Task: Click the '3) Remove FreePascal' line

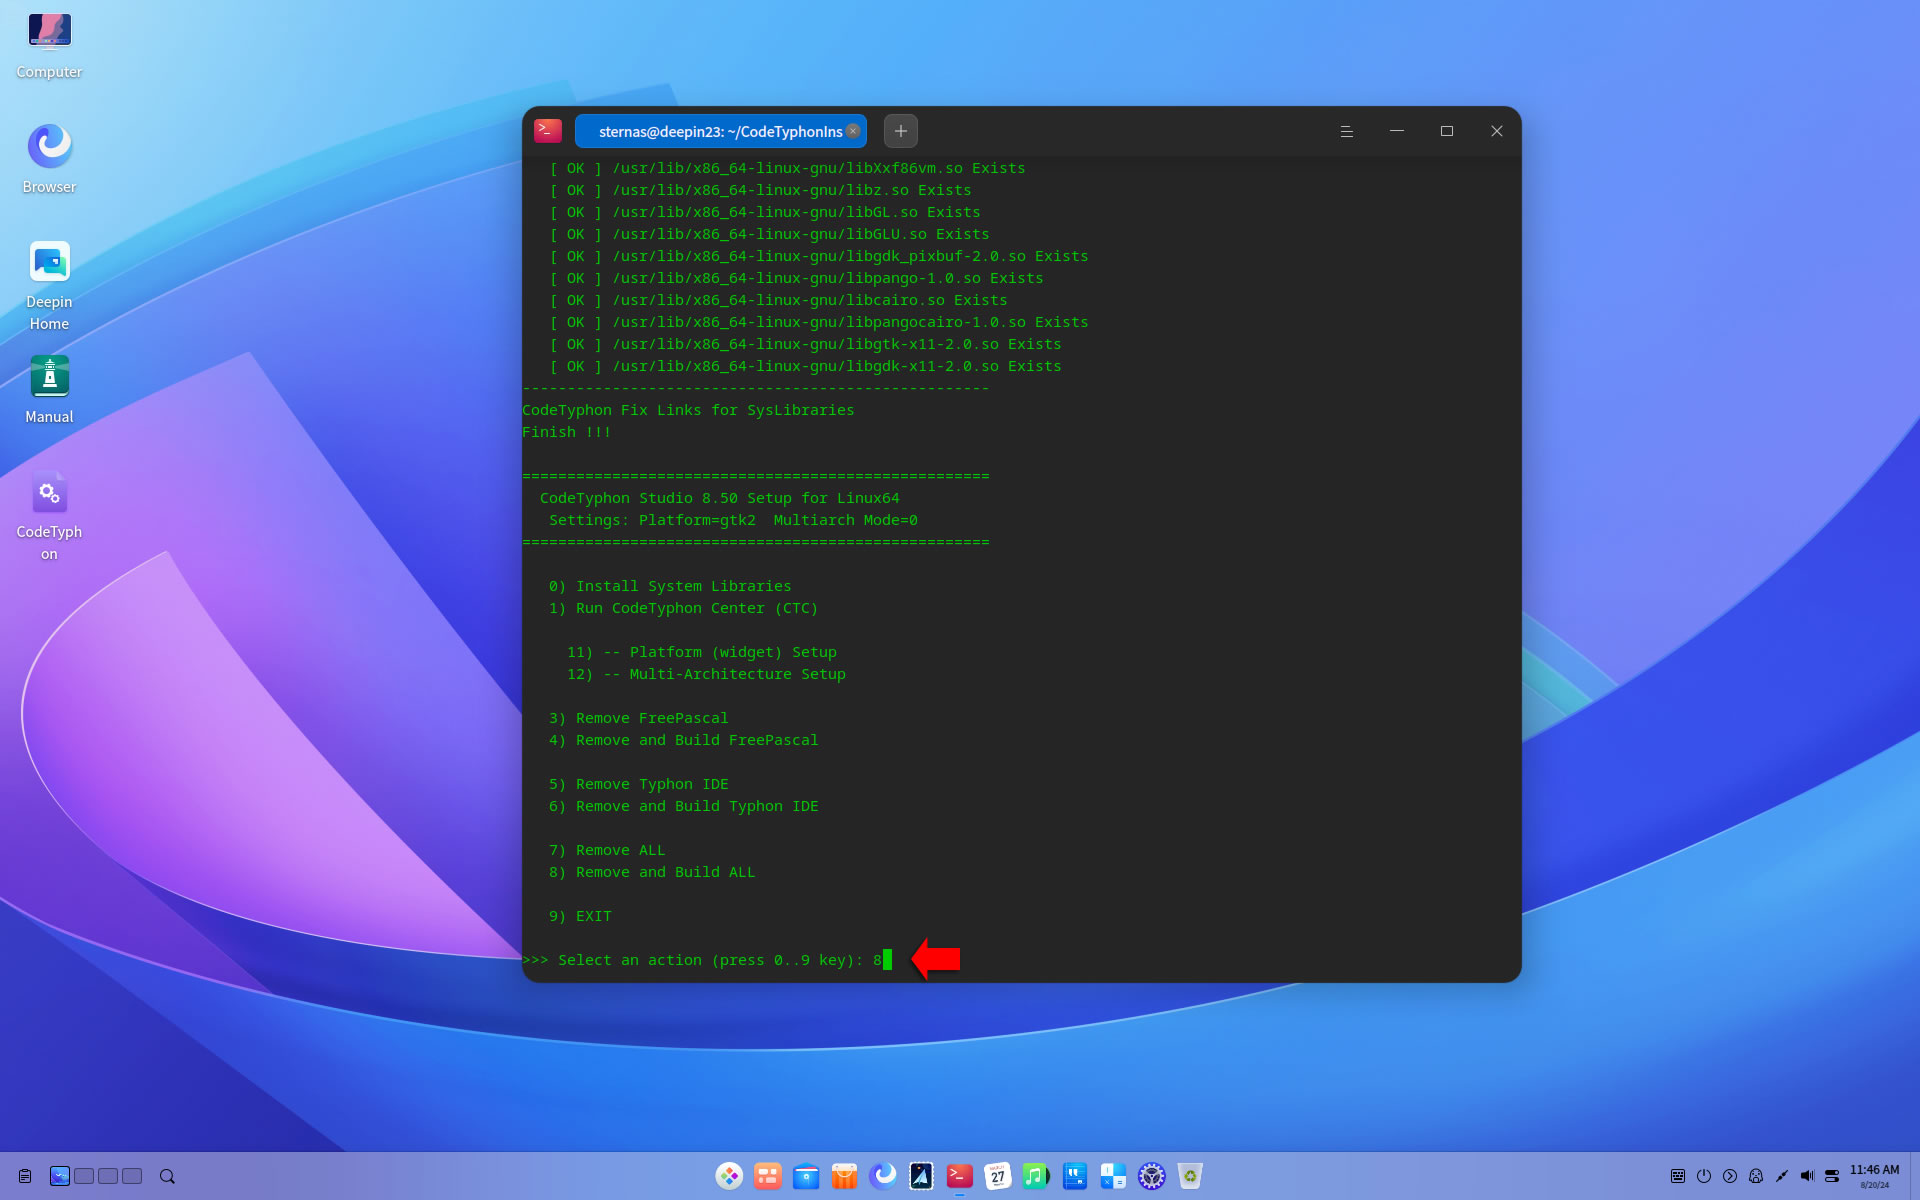Action: tap(638, 718)
